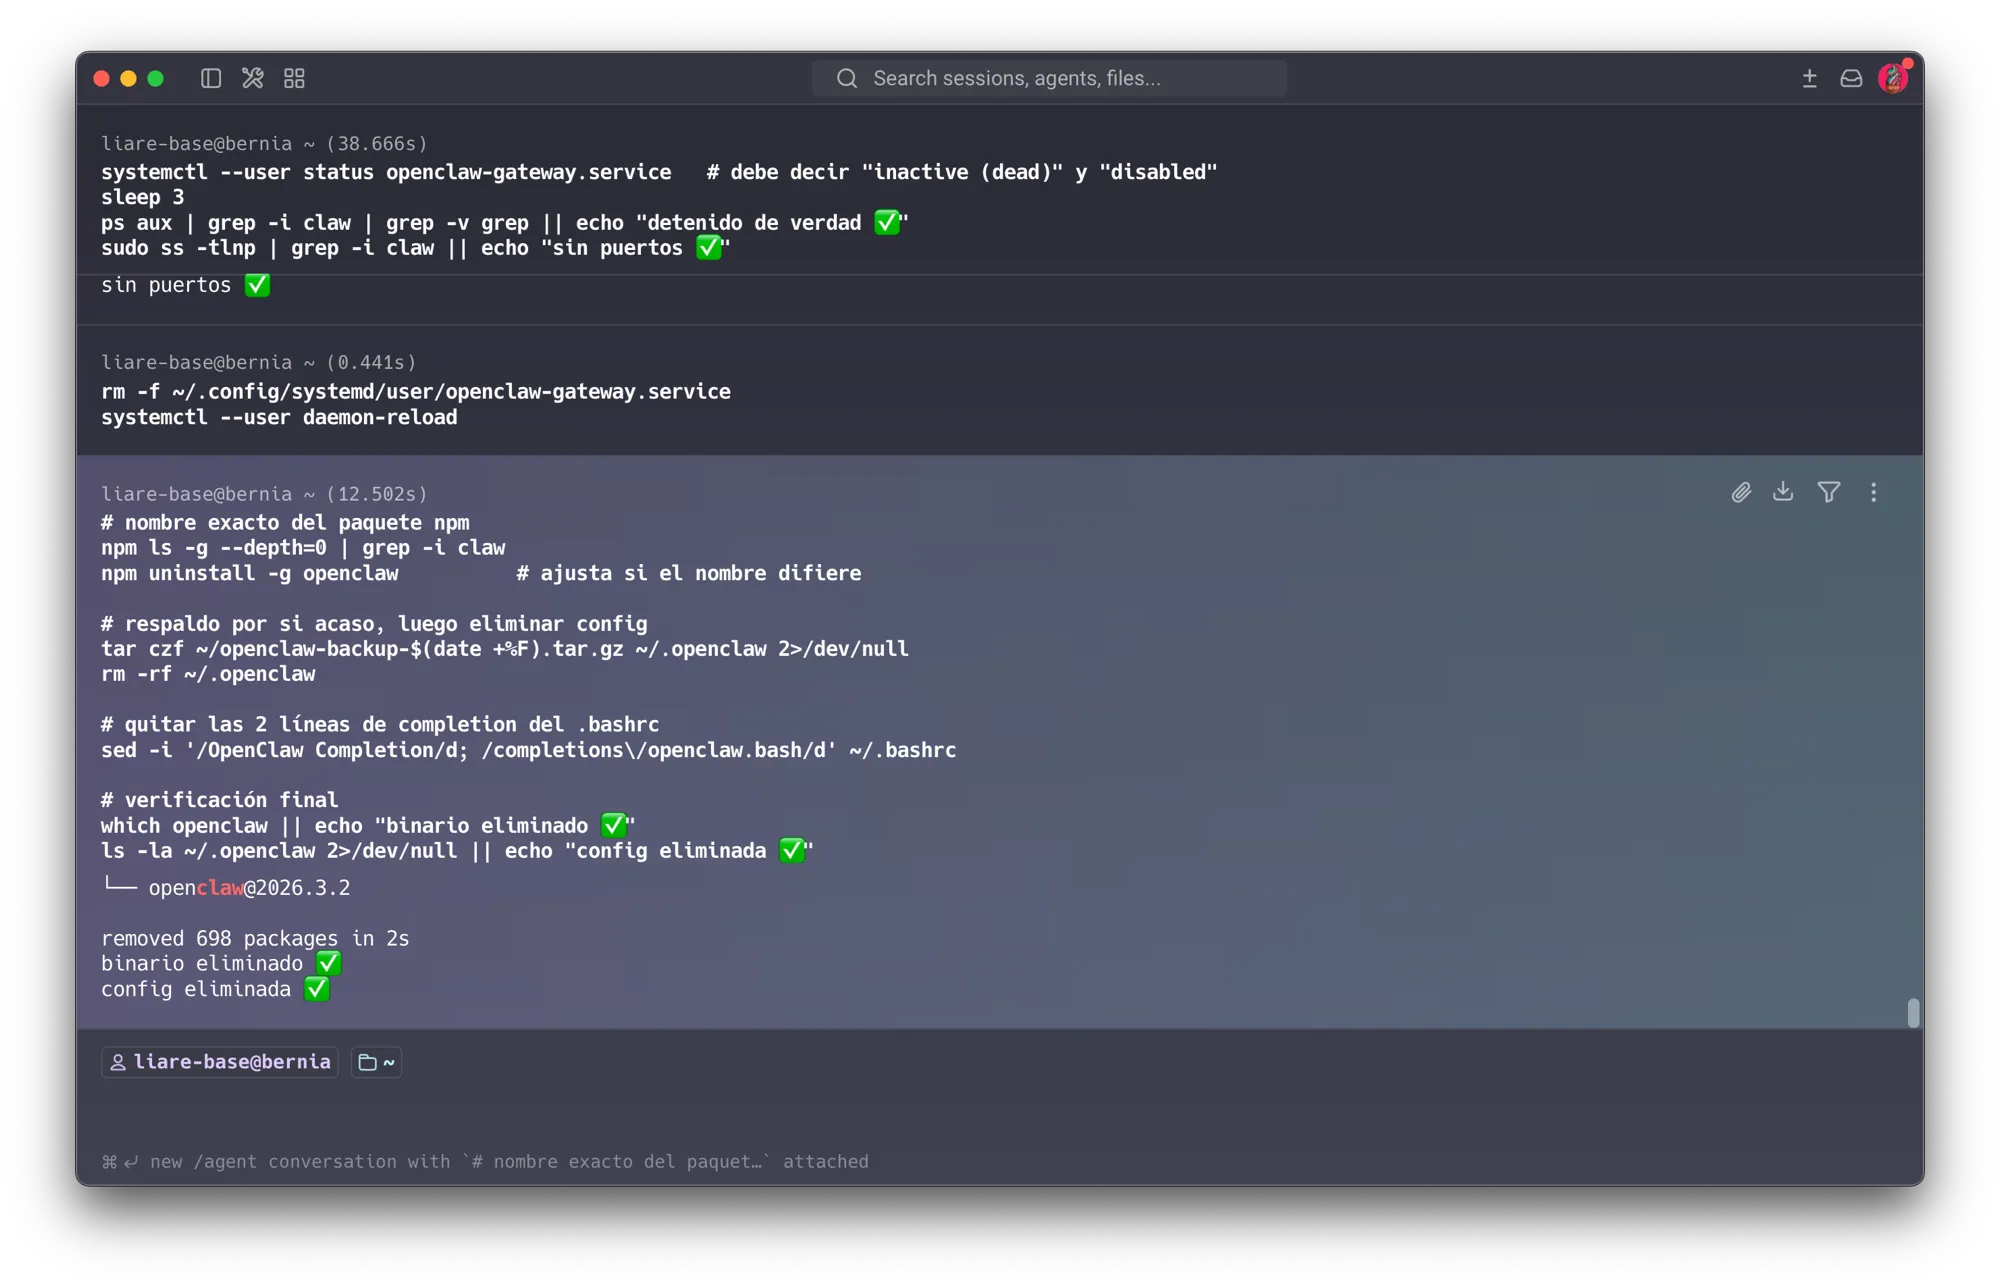Attach the selected block with paperclip icon

1741,492
